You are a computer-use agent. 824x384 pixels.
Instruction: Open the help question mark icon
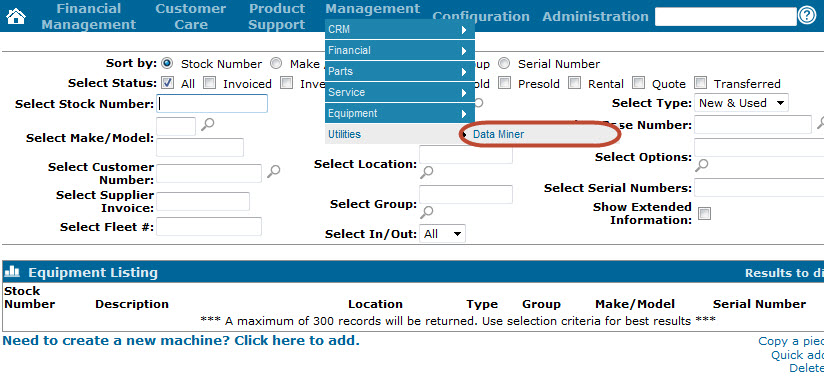[807, 16]
